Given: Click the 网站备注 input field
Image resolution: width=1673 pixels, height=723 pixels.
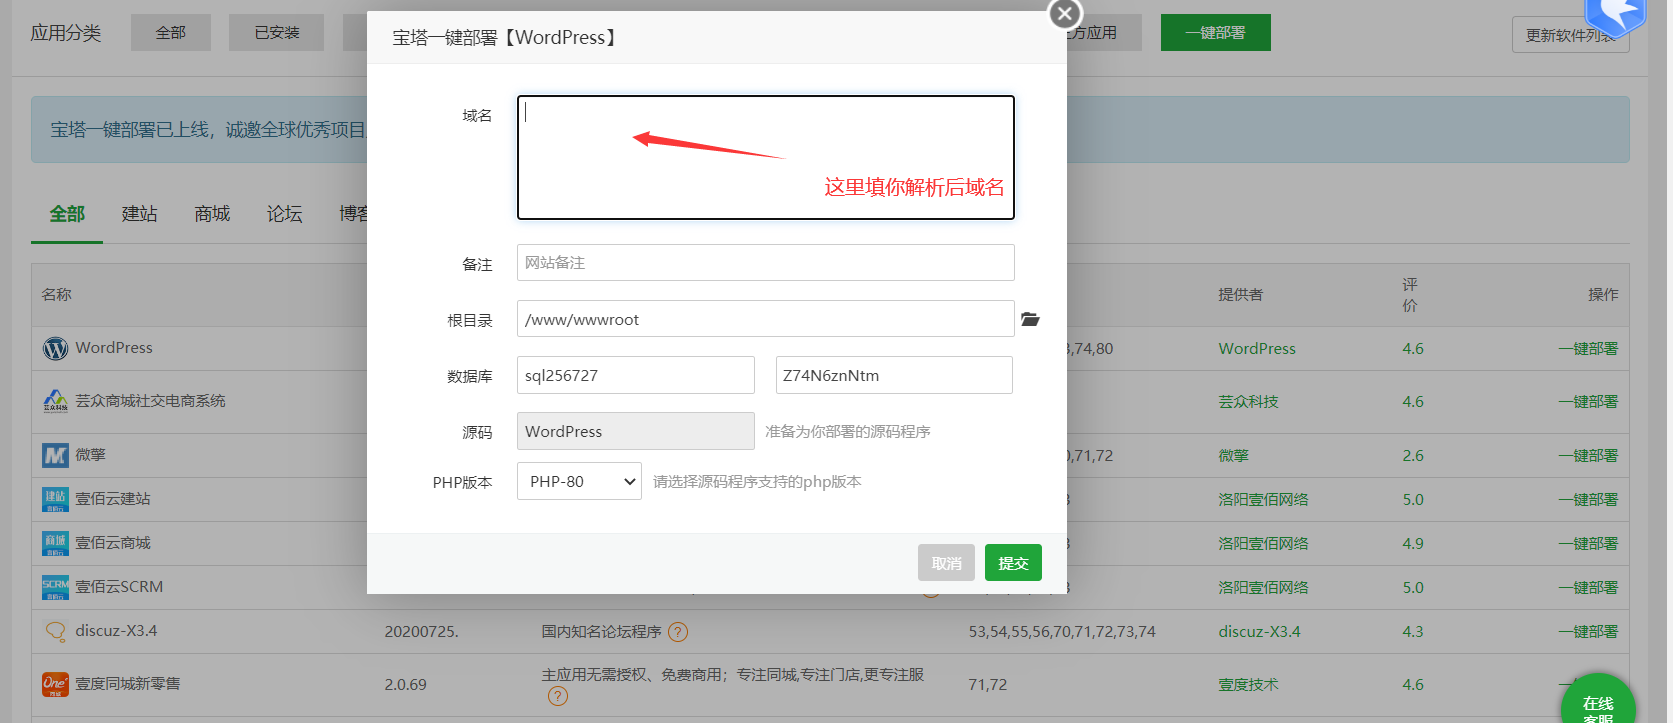Looking at the screenshot, I should [766, 263].
